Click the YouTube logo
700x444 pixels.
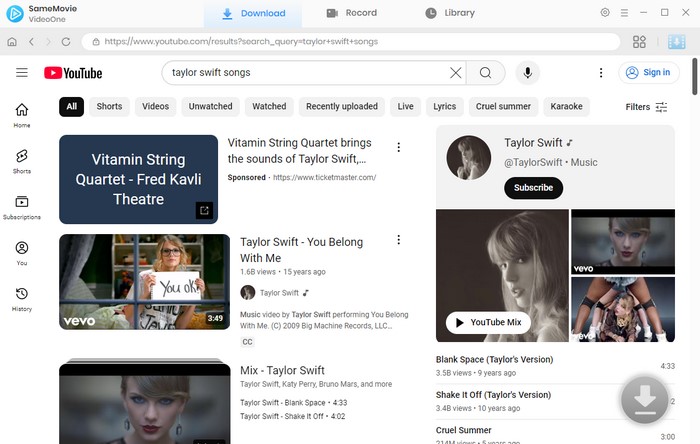(73, 73)
